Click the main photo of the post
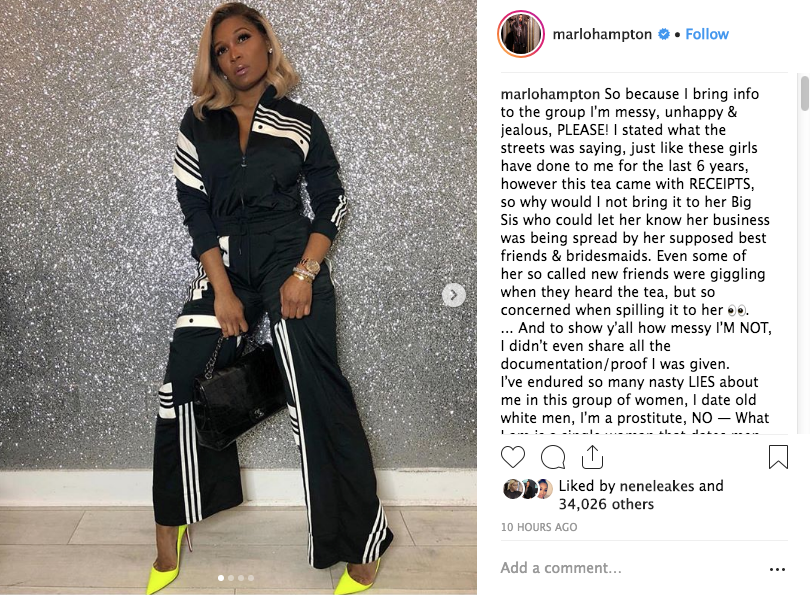 coord(238,298)
